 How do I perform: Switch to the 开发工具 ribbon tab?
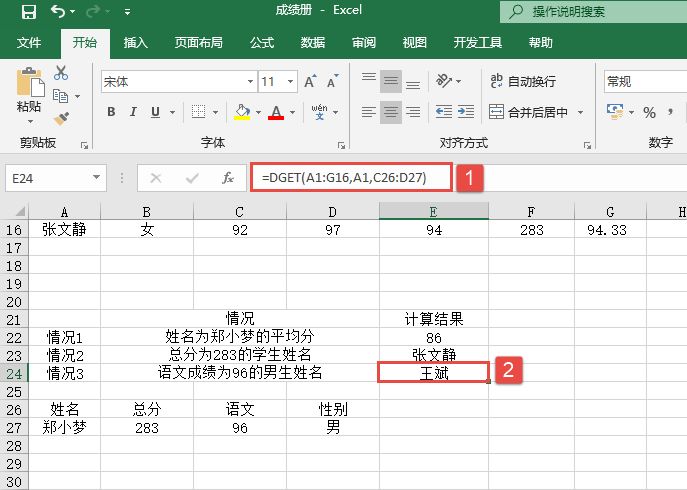pyautogui.click(x=478, y=43)
